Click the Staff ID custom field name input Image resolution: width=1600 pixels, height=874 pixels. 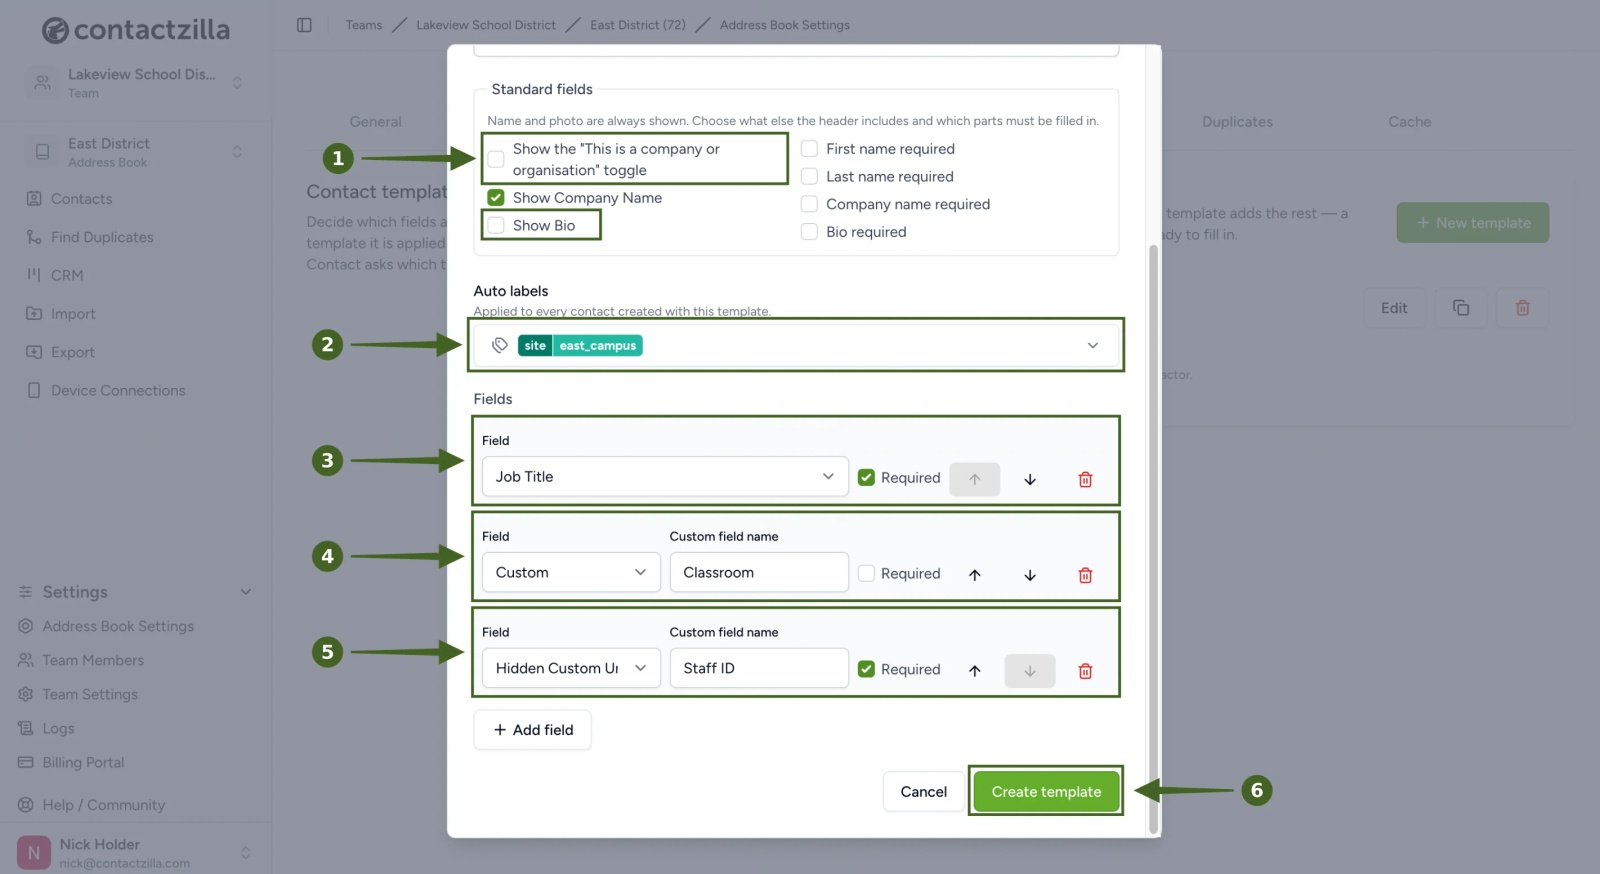coord(759,669)
